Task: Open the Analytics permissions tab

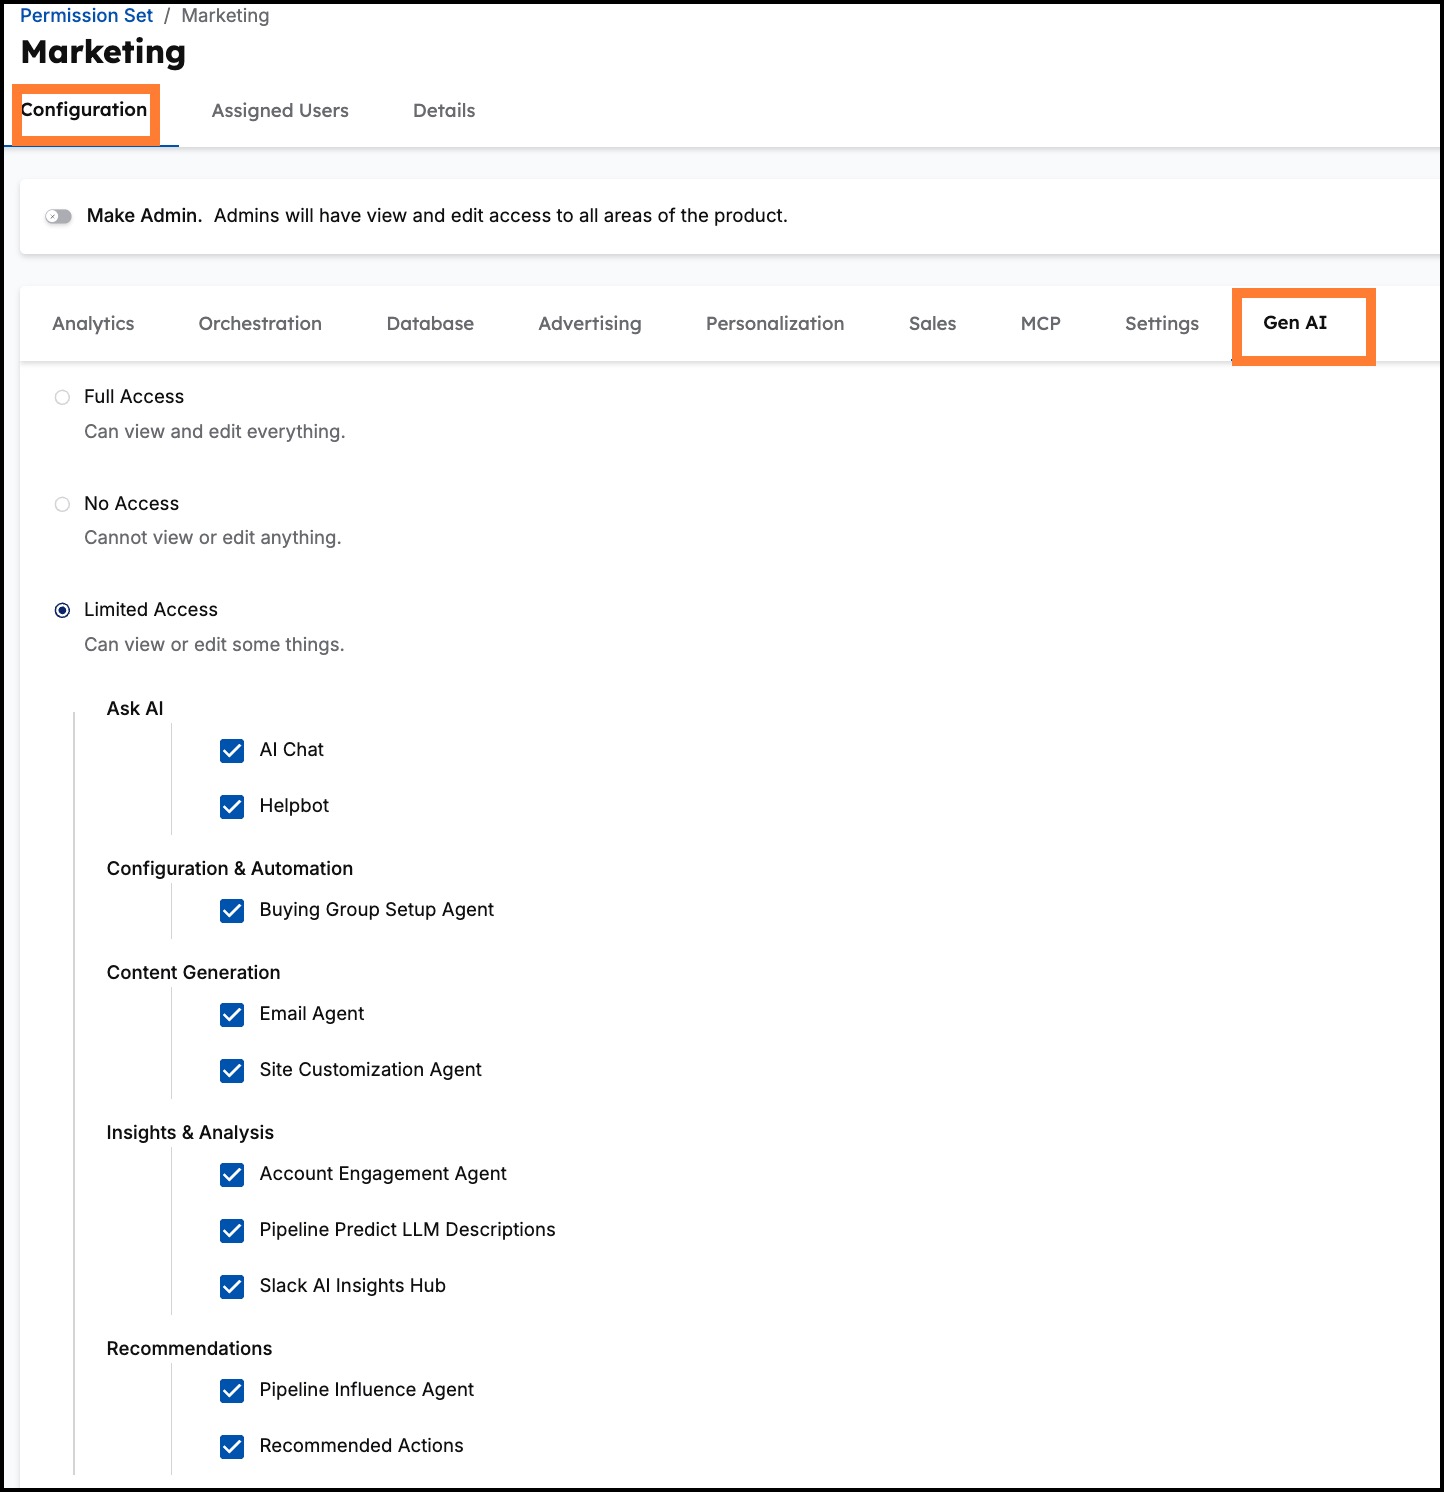Action: (x=93, y=324)
